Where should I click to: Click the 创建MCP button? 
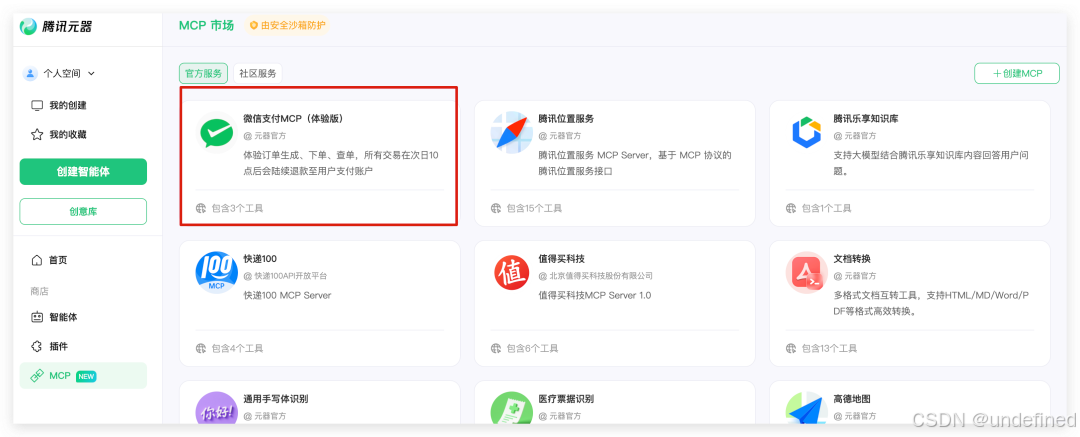pyautogui.click(x=1017, y=73)
